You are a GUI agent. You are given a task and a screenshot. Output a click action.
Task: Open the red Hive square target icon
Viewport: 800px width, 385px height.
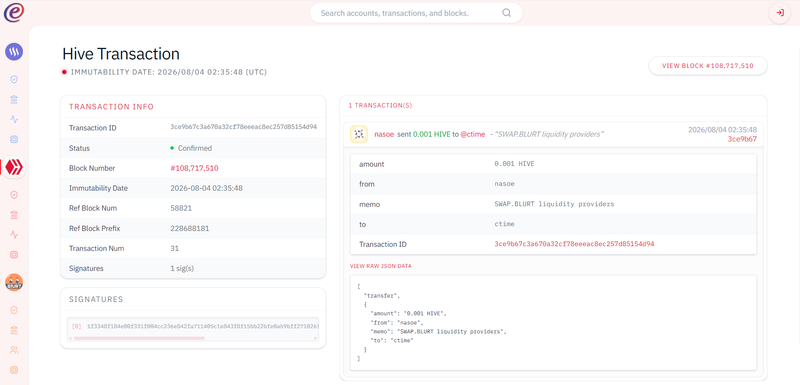click(x=14, y=254)
